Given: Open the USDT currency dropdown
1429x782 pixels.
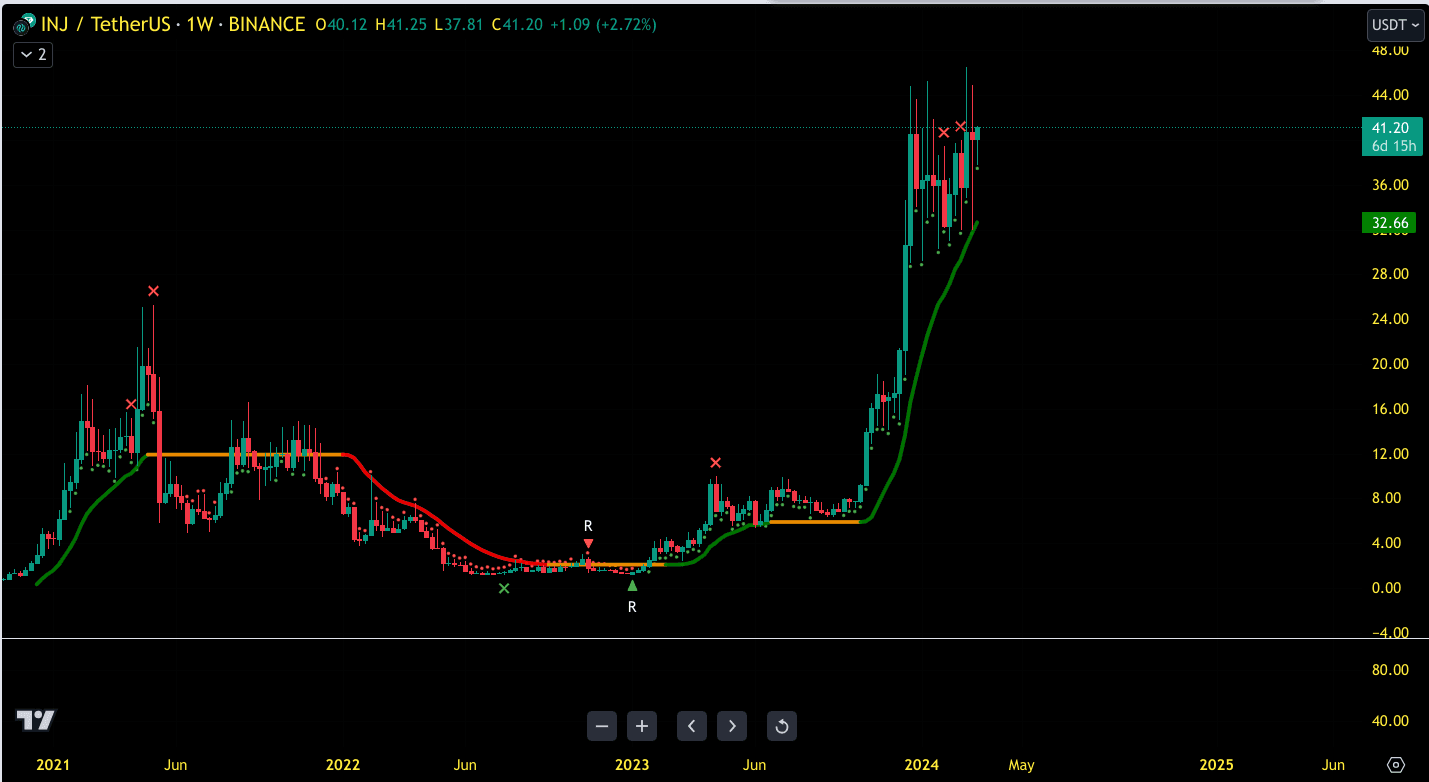Looking at the screenshot, I should (x=1395, y=25).
